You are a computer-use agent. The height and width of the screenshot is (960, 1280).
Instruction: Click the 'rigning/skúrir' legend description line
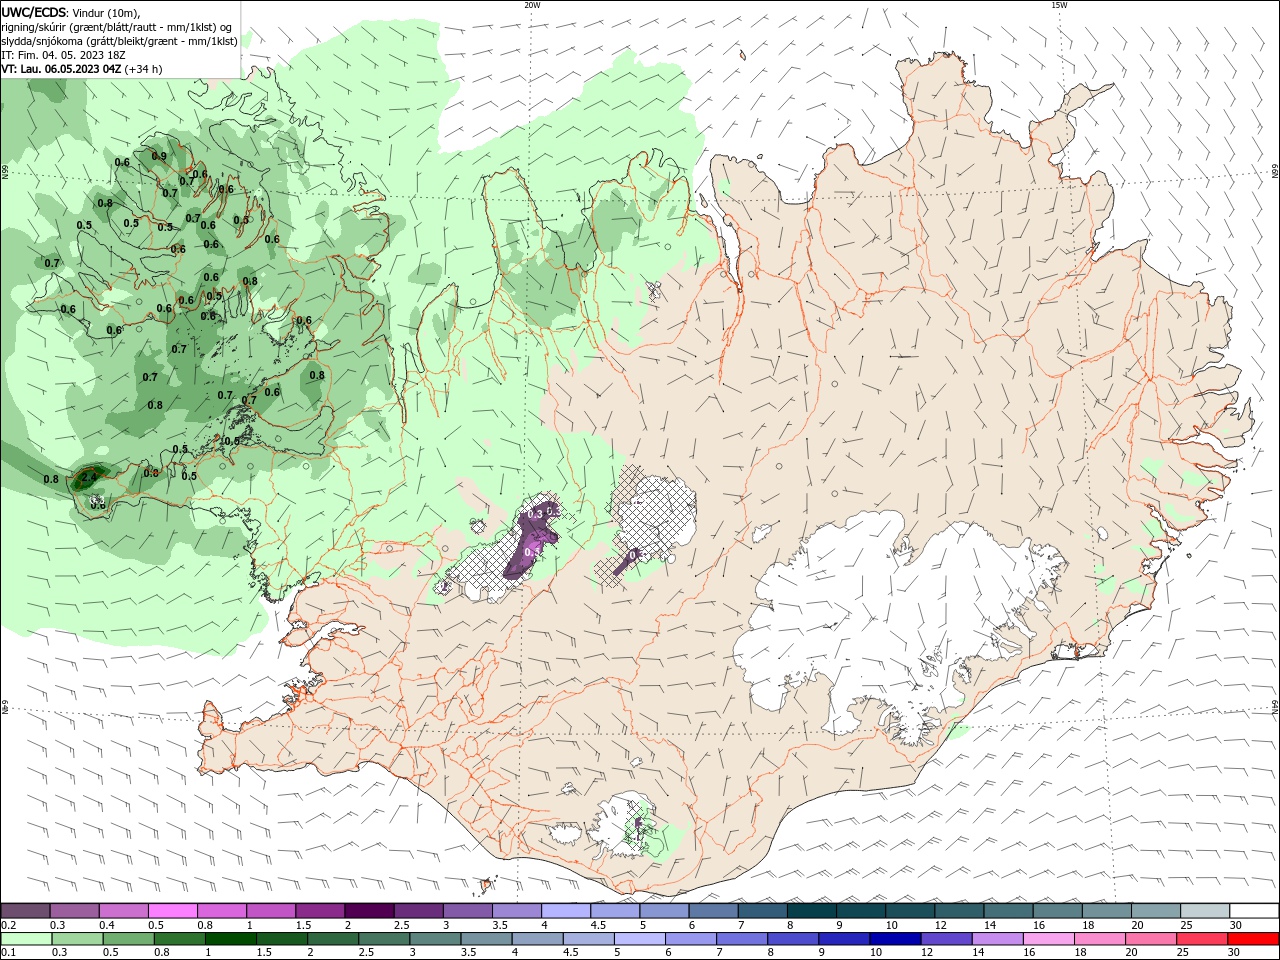[x=118, y=27]
